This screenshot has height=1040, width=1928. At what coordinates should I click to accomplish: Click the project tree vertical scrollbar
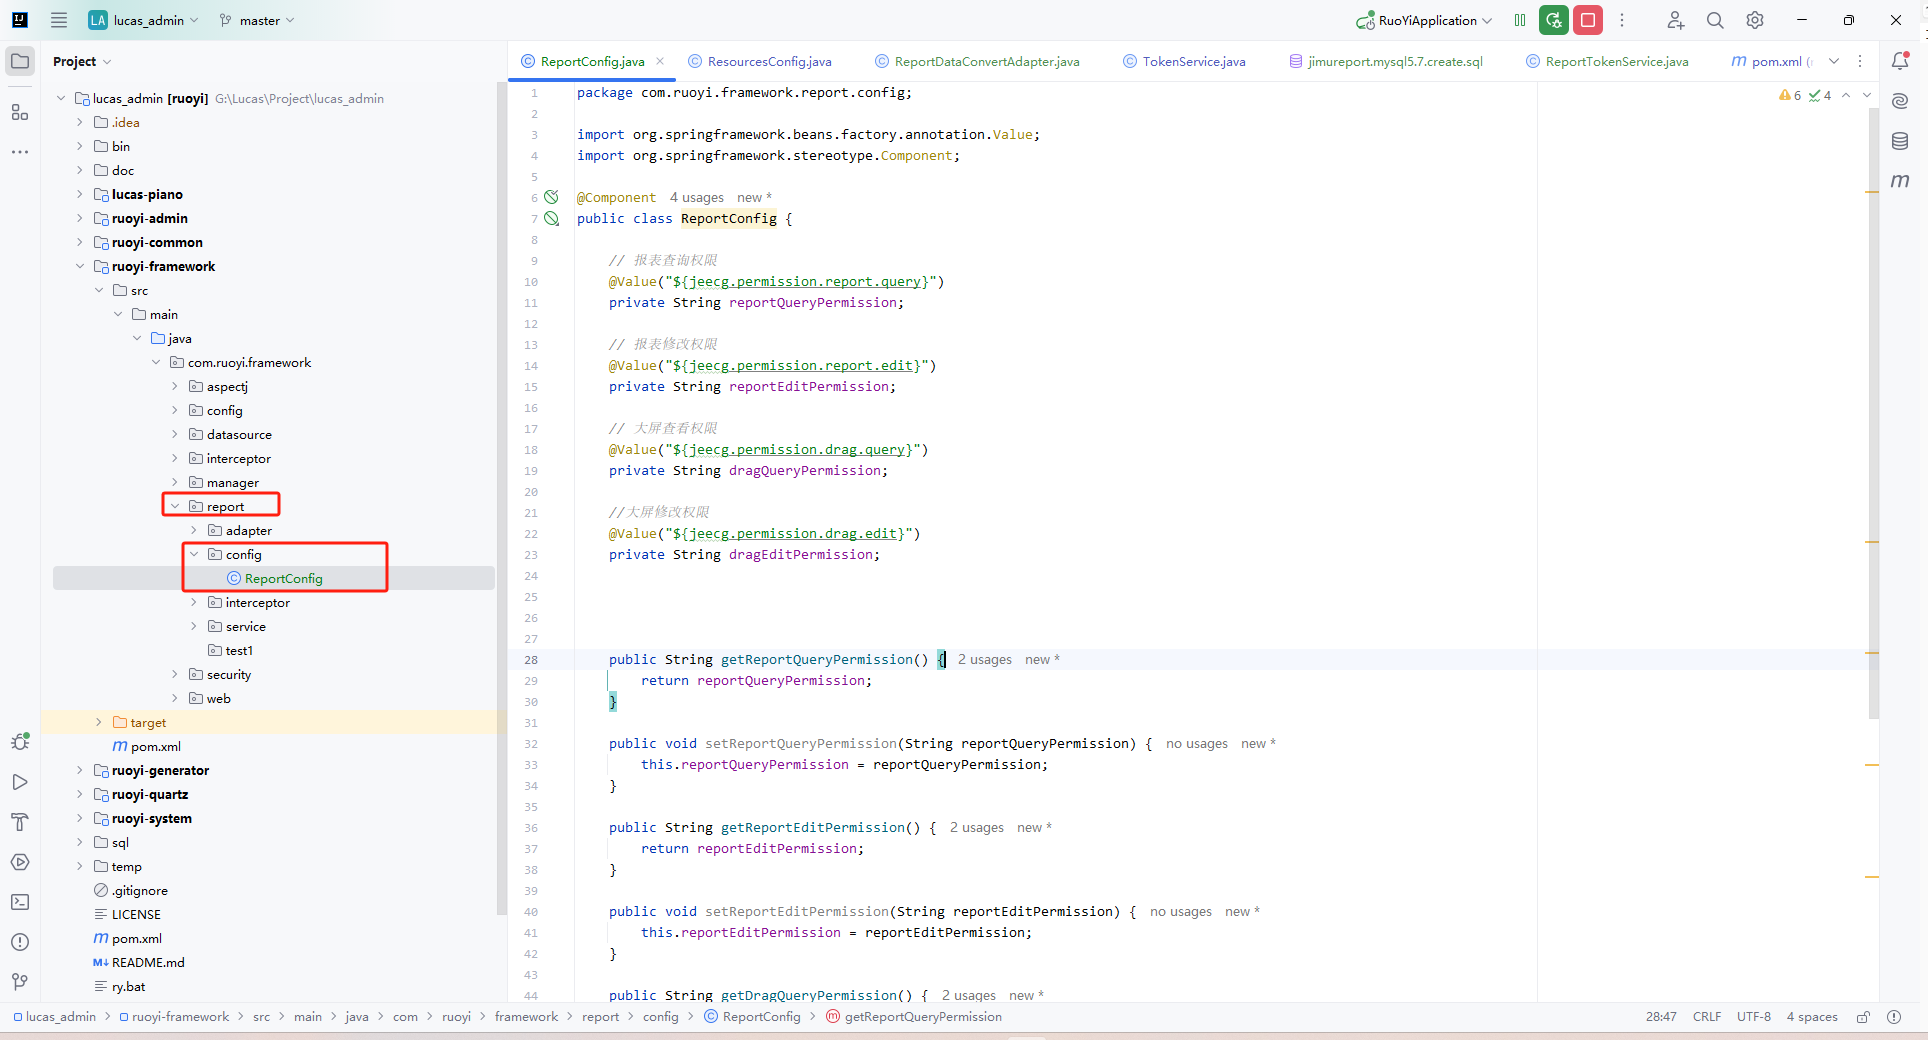(x=501, y=500)
